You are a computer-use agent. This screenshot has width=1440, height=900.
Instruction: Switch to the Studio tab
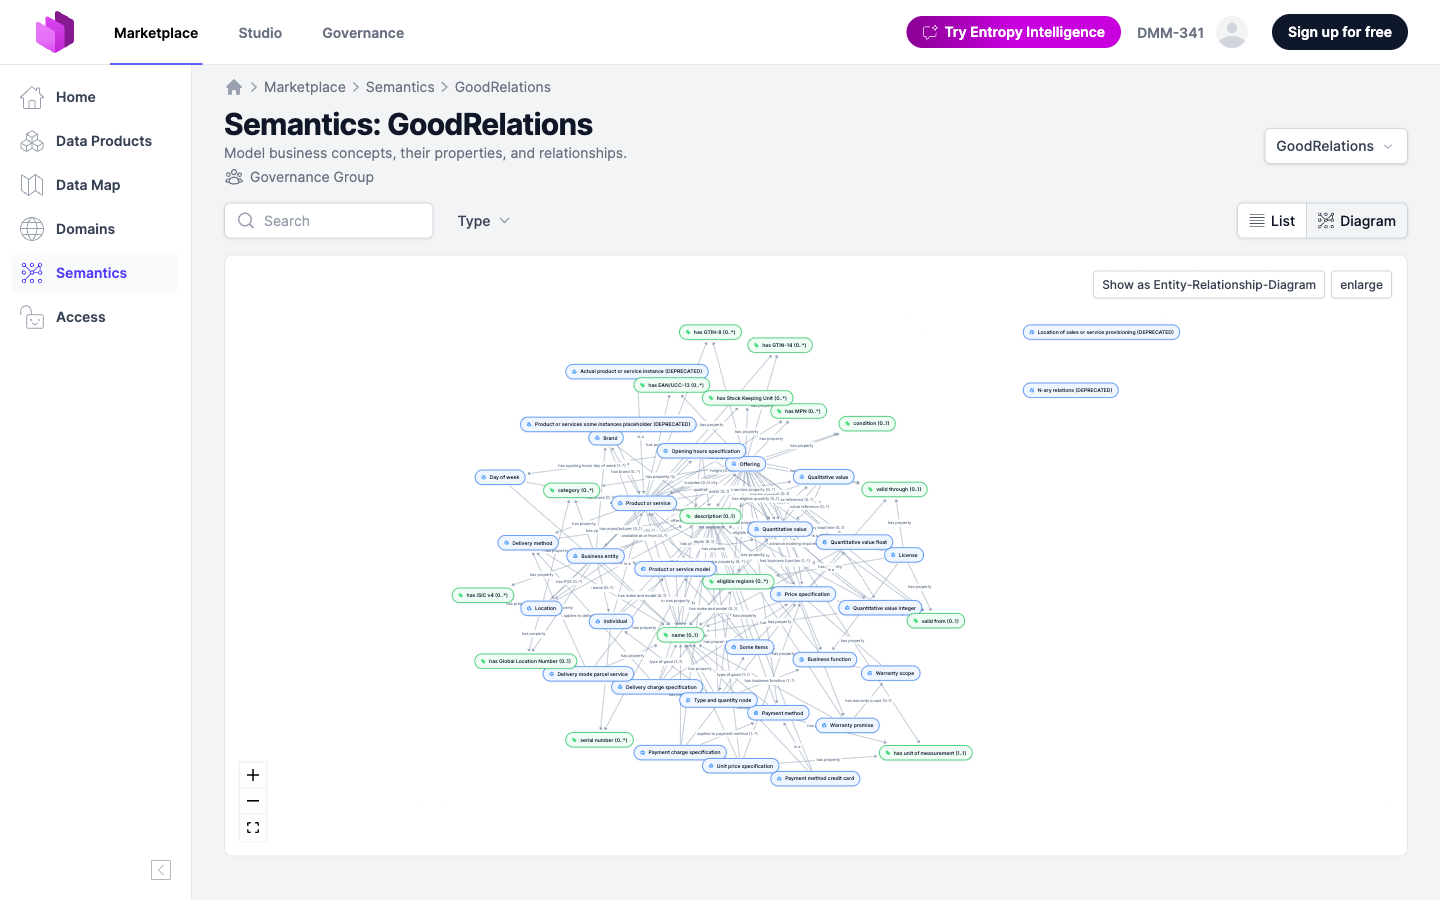[260, 32]
